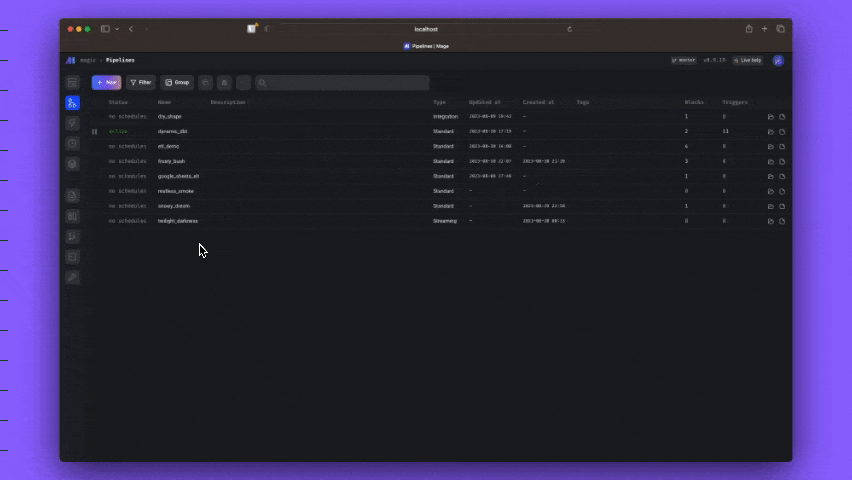Open logs icon for google_sheets_elt row
The image size is (852, 480).
point(782,177)
